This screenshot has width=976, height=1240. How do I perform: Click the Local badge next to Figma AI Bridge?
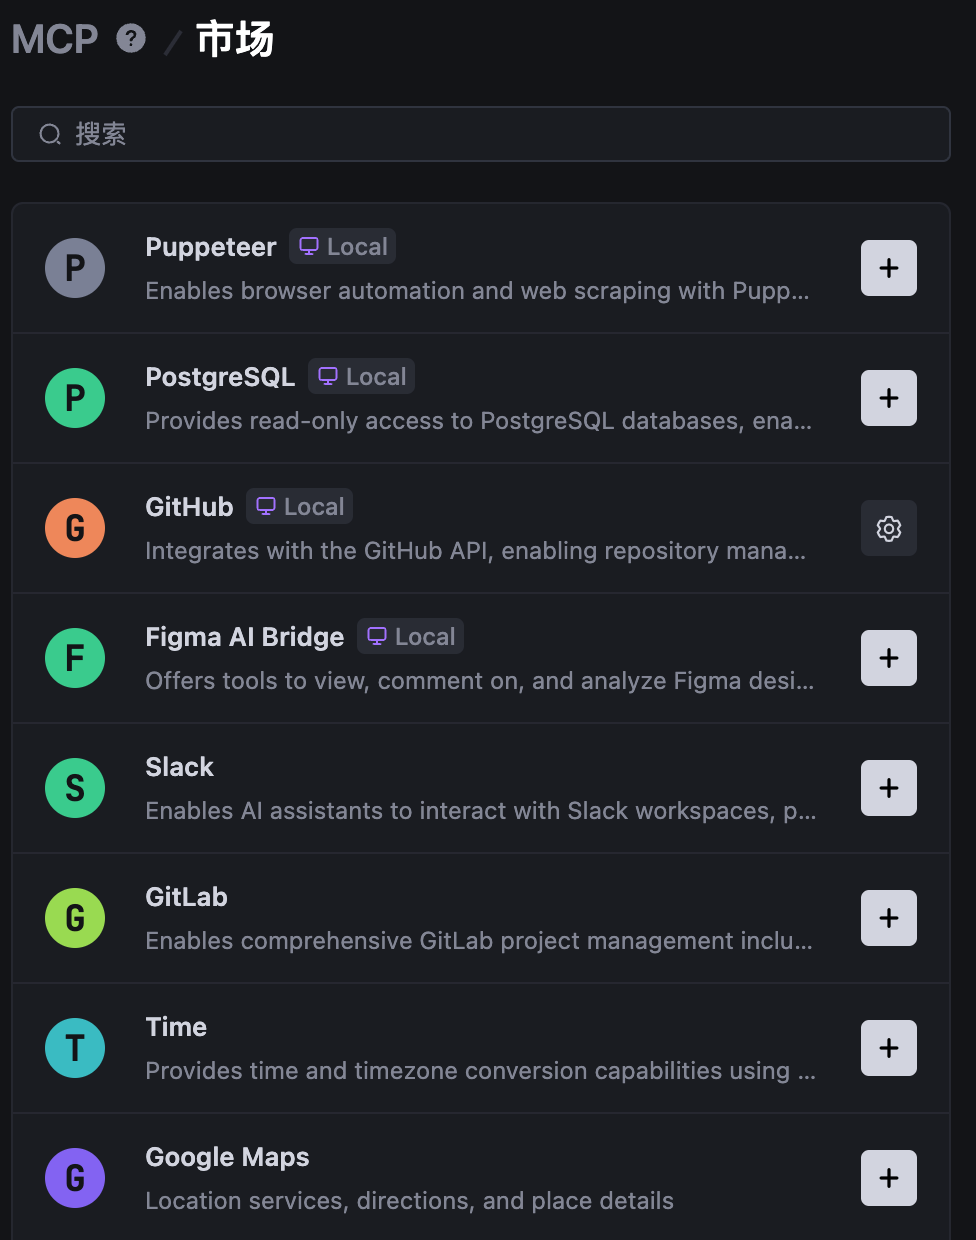[411, 637]
